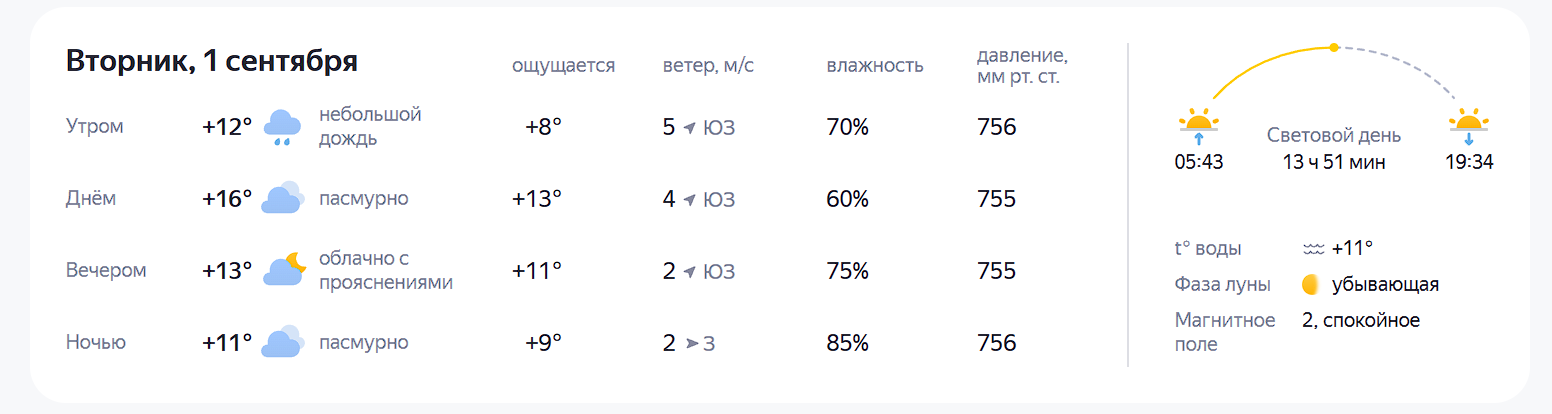Viewport: 1552px width, 414px height.
Task: Click the evening cloud with moon icon
Action: [x=283, y=270]
